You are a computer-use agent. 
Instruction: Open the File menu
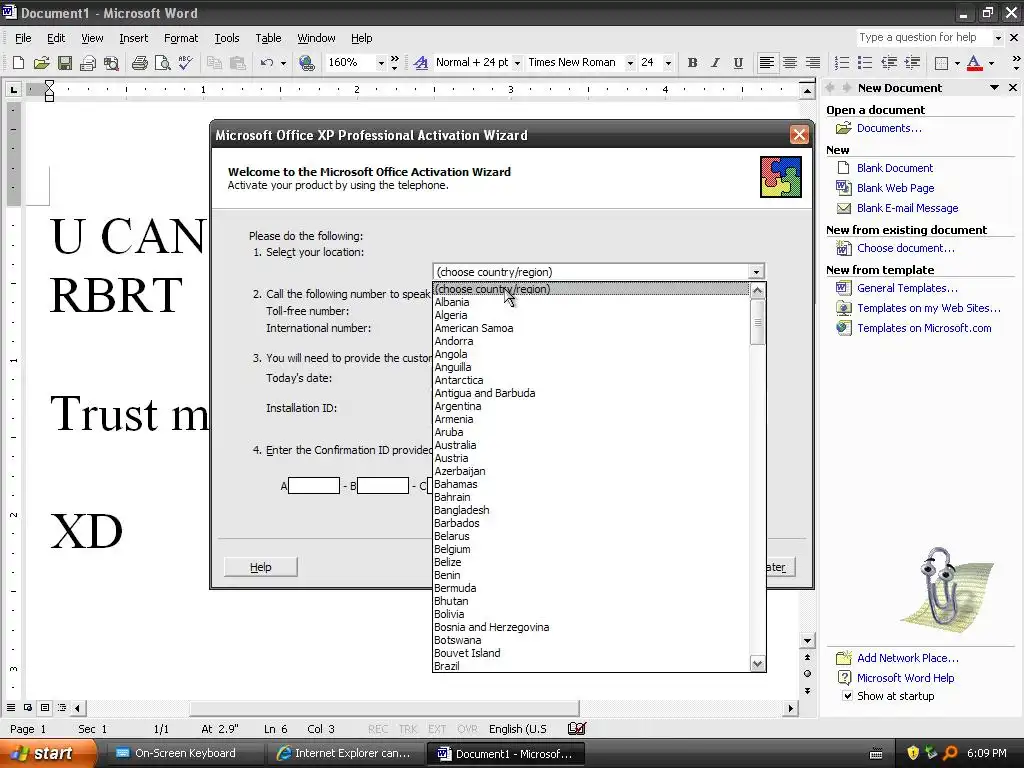pyautogui.click(x=23, y=39)
